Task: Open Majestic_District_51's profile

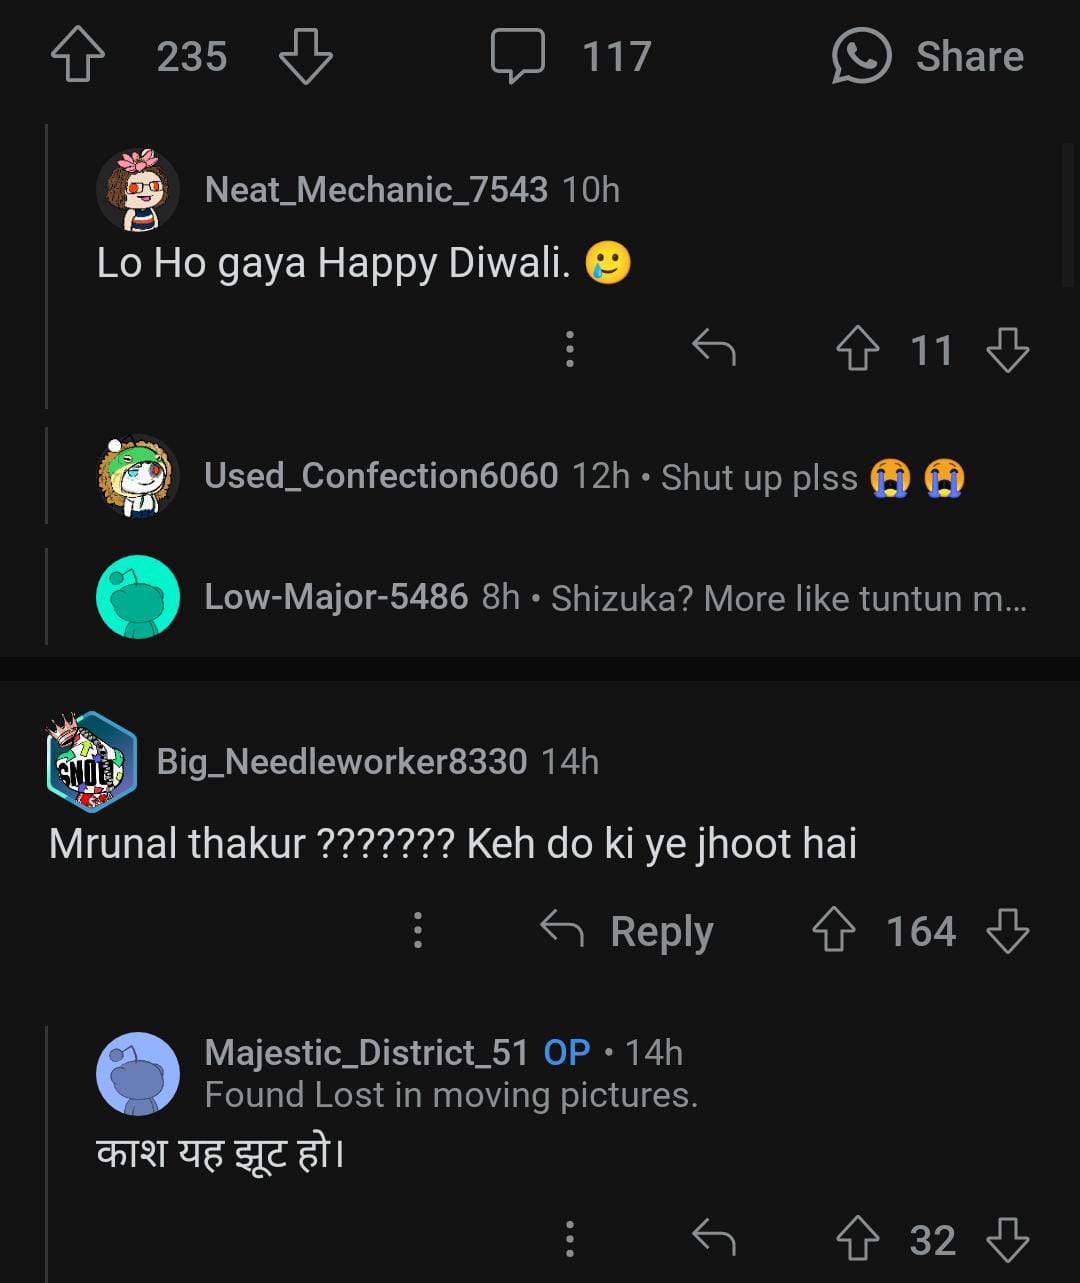Action: coord(366,1052)
